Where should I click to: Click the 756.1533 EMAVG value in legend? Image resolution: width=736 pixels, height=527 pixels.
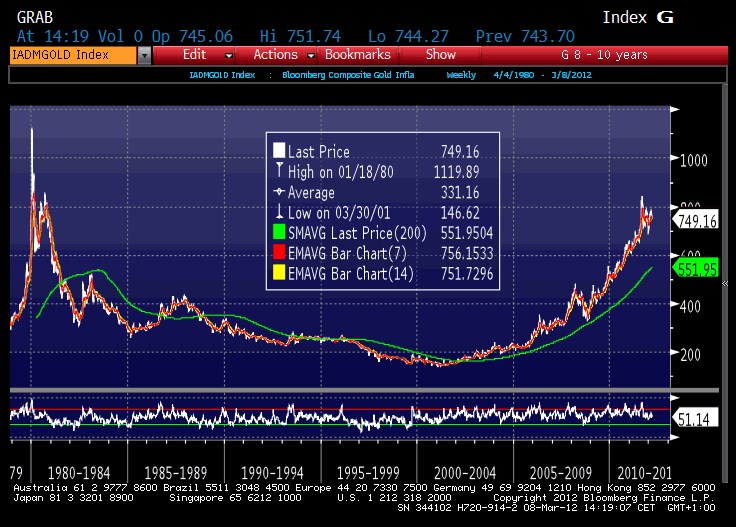[467, 253]
